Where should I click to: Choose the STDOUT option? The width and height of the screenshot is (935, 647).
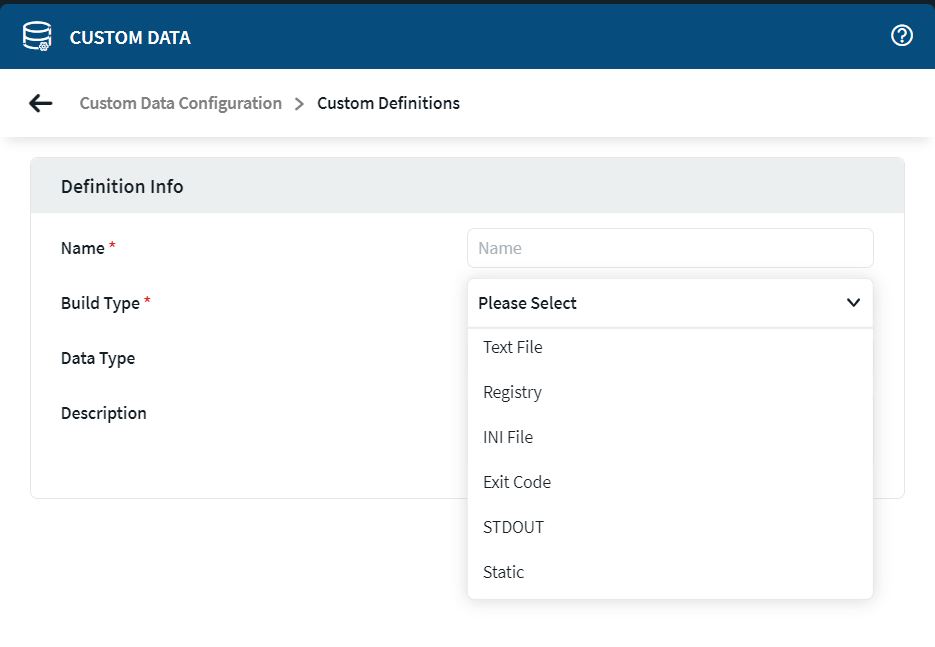point(513,527)
